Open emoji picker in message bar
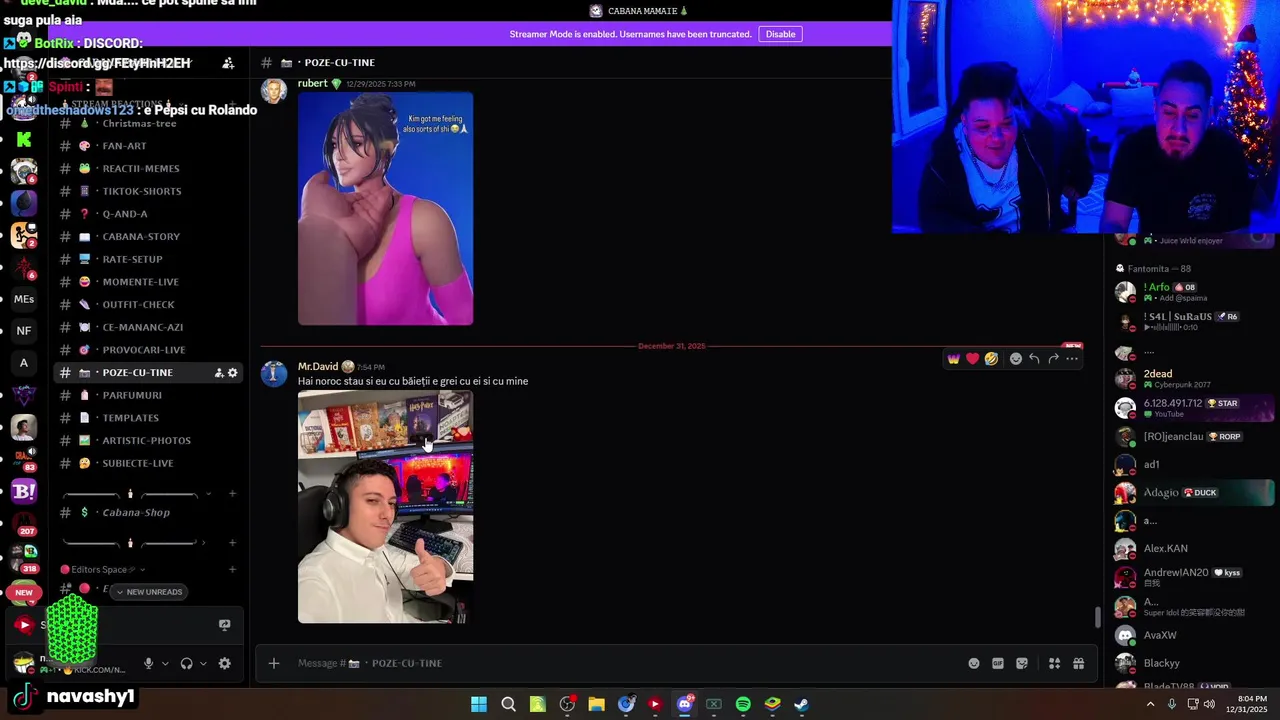Screen dimensions: 1280x720 pos(974,663)
